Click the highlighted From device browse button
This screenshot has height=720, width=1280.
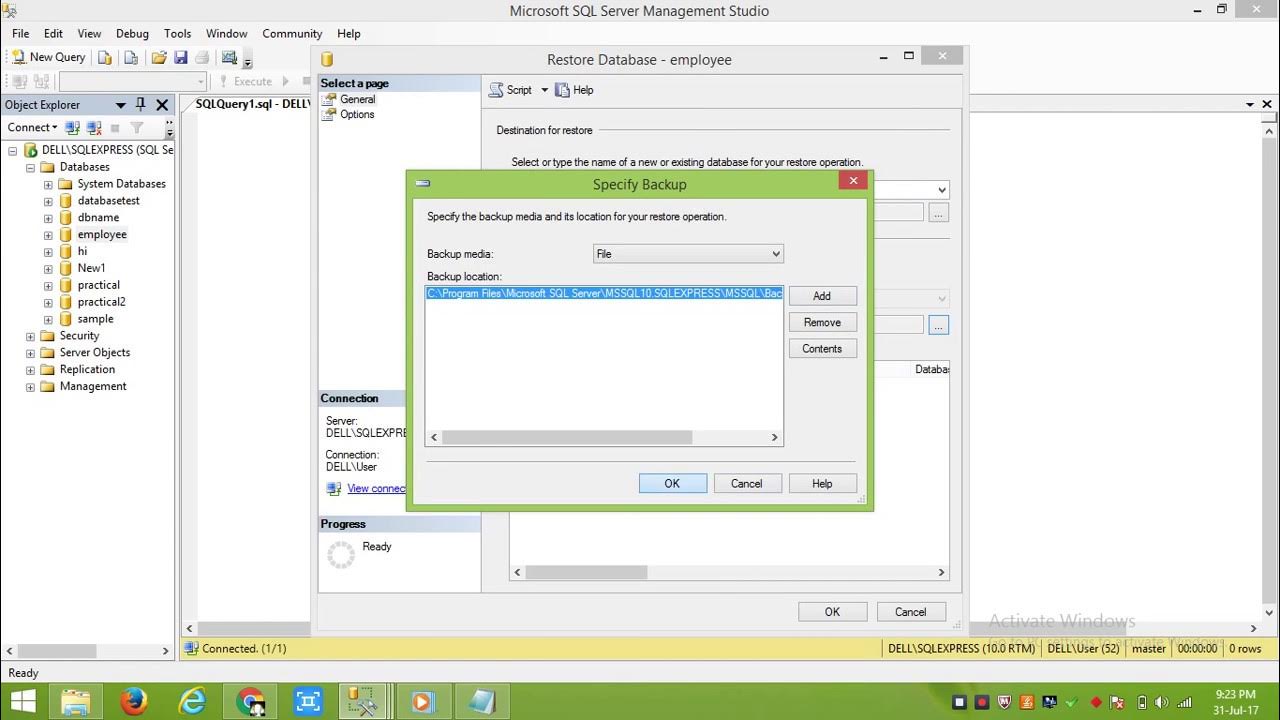pos(938,325)
